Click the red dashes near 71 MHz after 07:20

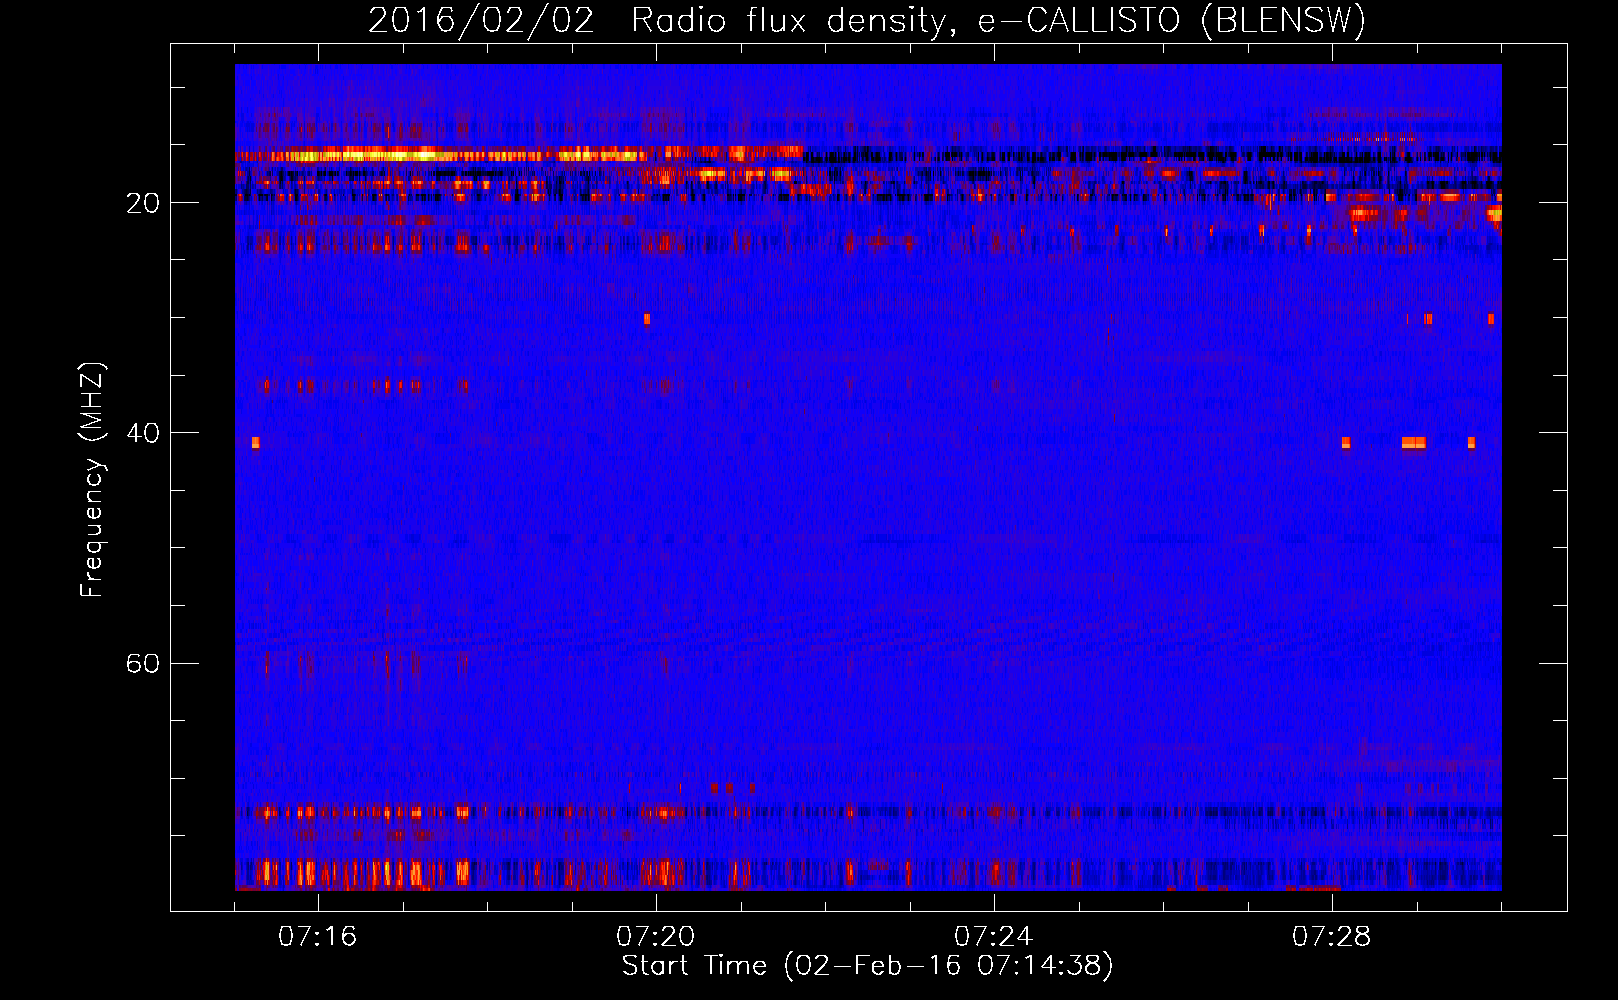[x=732, y=788]
